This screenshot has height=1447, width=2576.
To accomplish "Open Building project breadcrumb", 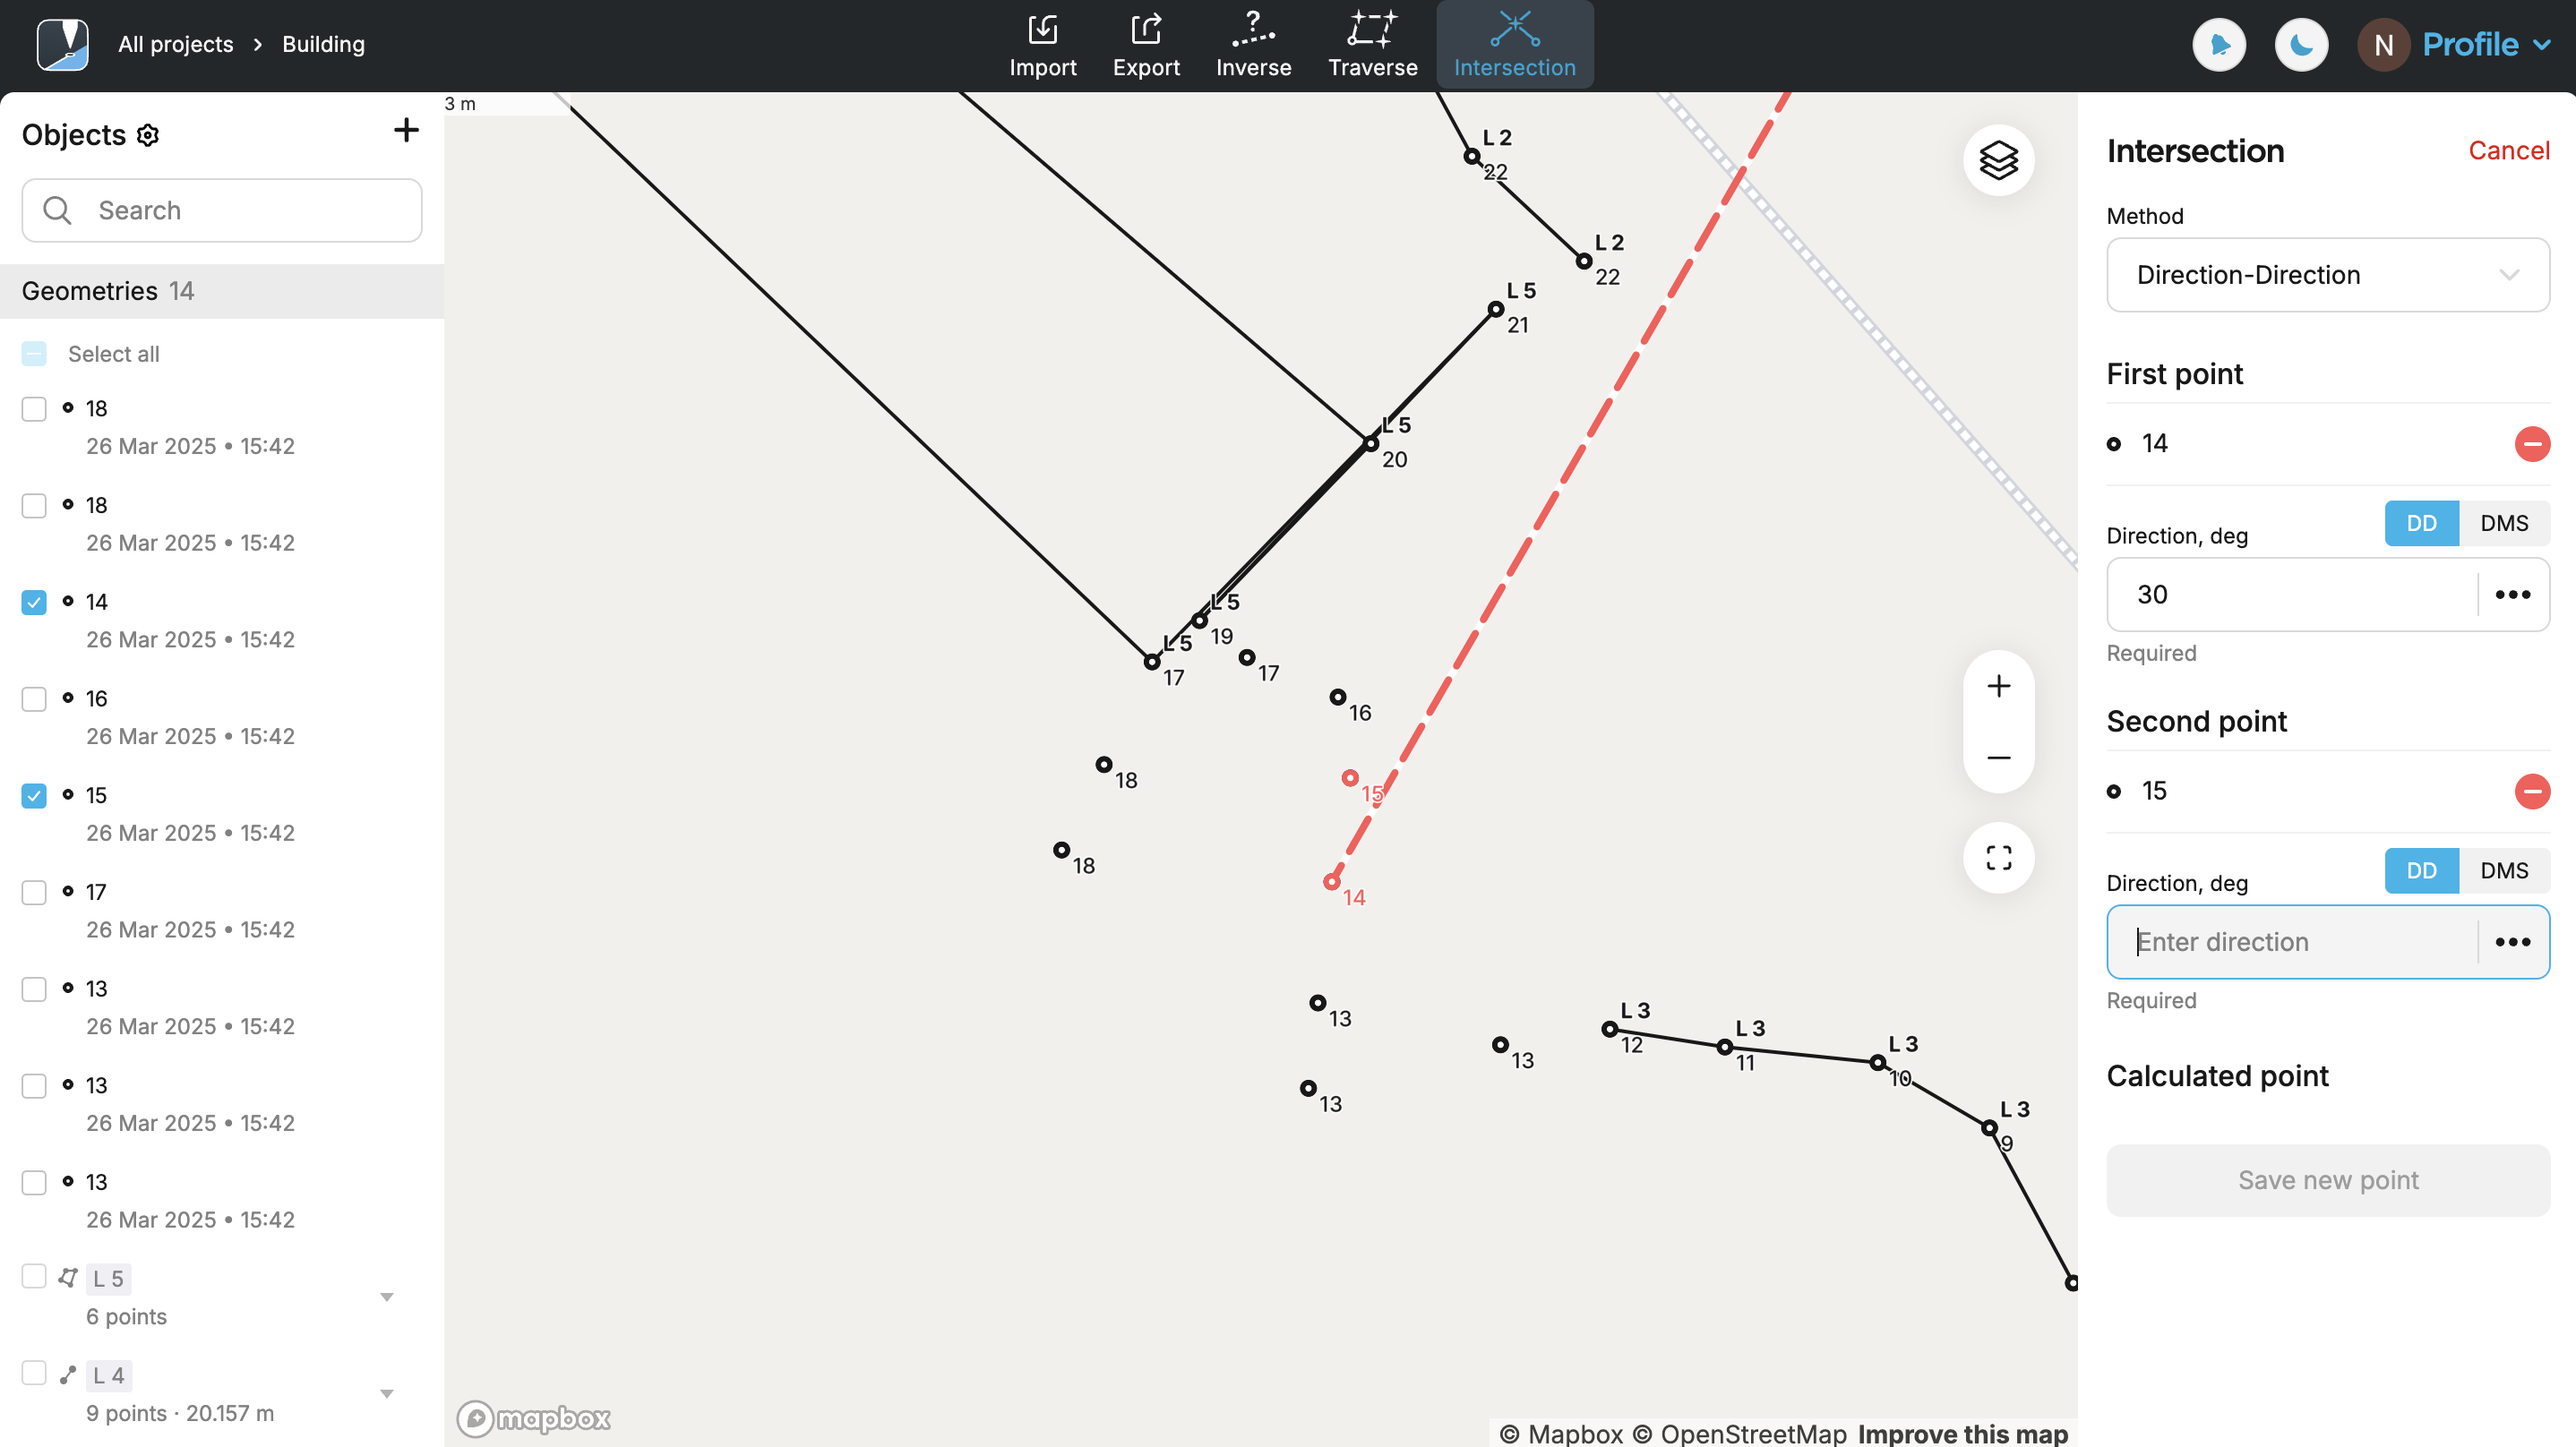I will (323, 44).
